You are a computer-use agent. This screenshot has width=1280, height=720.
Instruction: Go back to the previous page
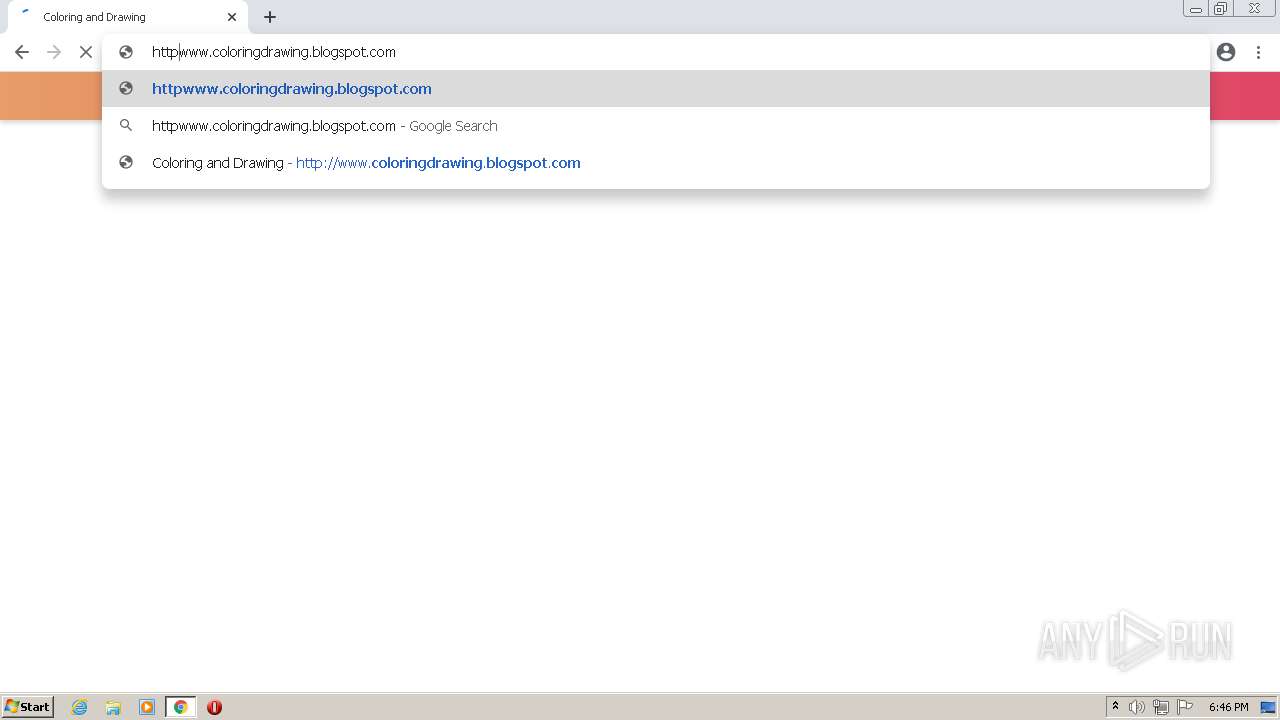coord(22,52)
